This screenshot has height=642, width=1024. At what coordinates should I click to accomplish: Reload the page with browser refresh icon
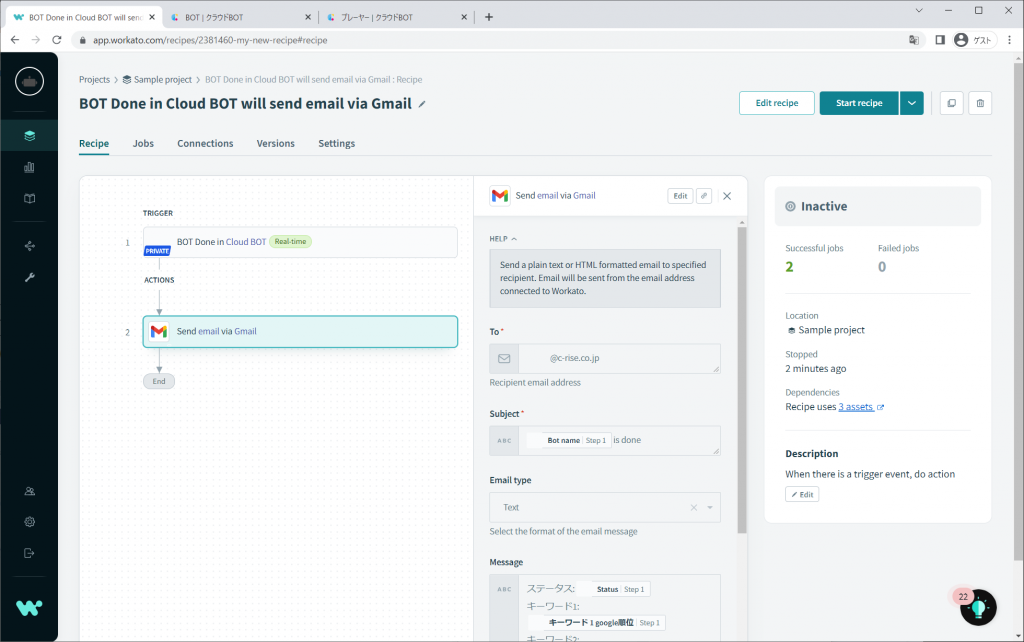click(x=57, y=40)
